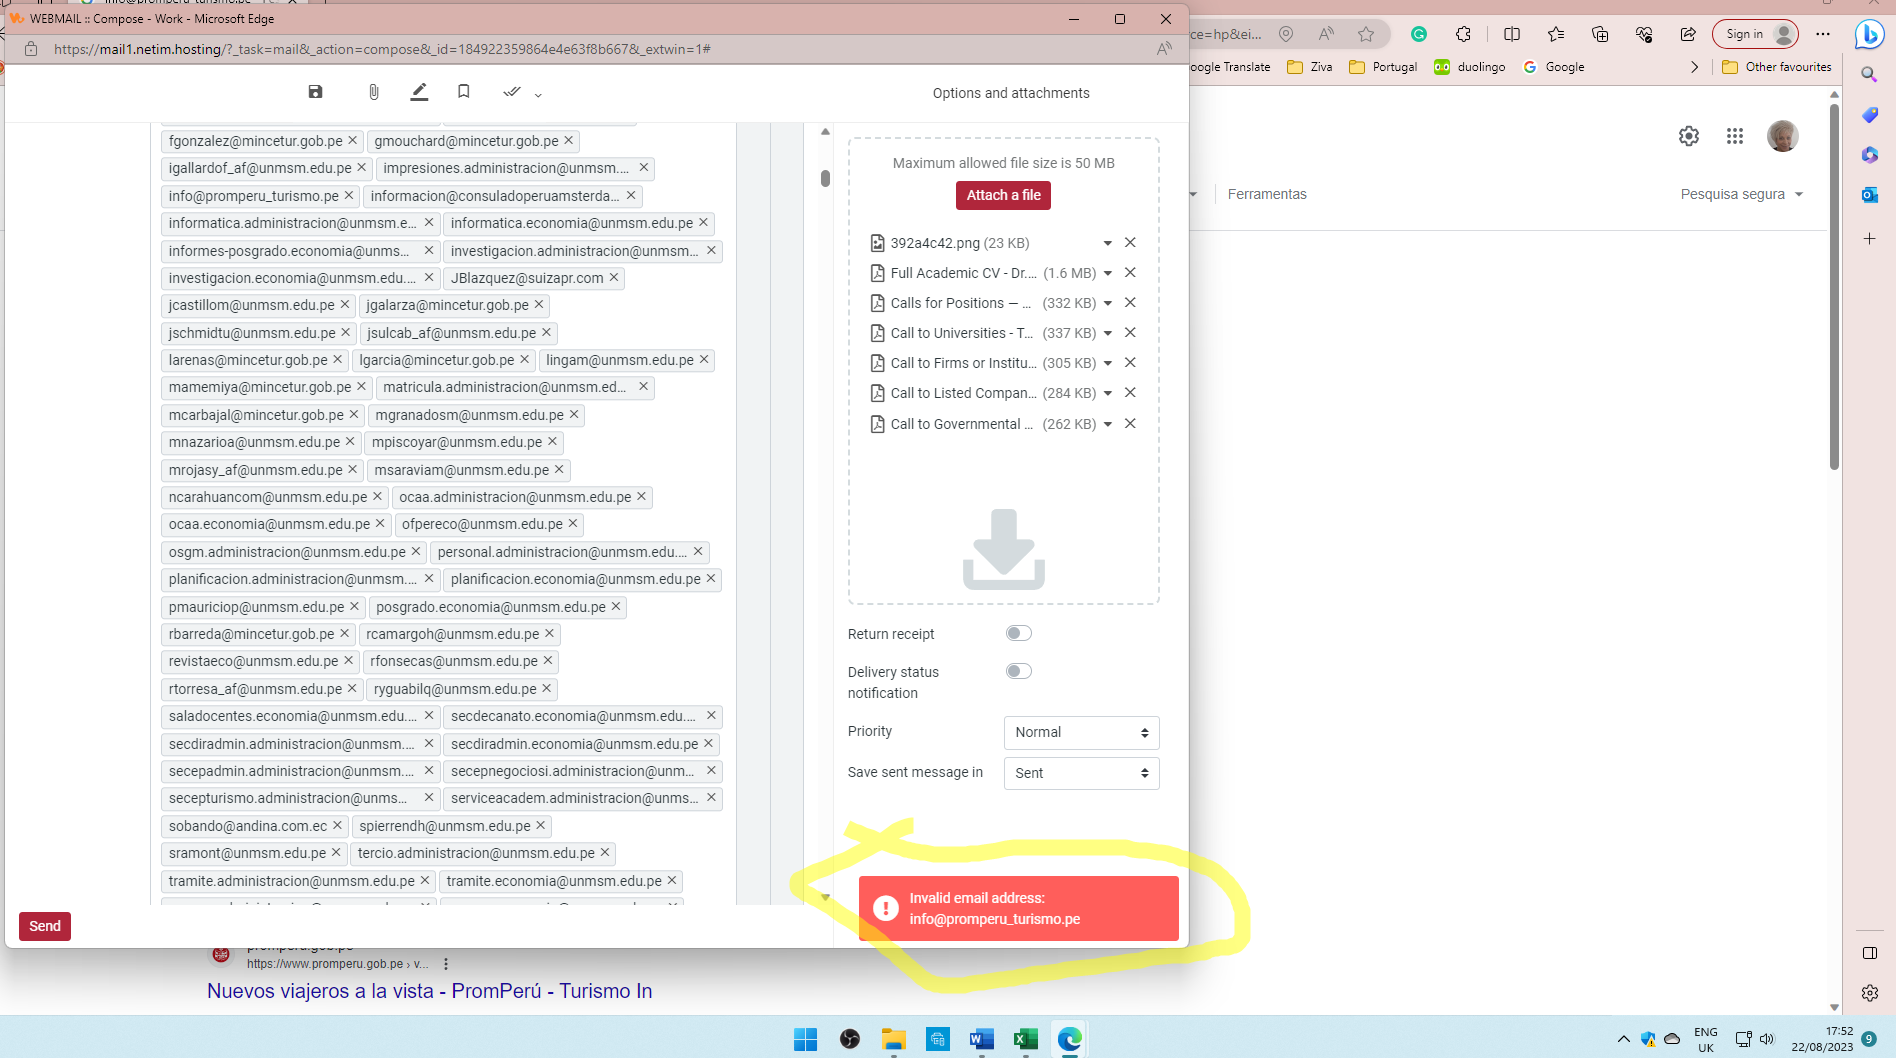This screenshot has height=1058, width=1896.
Task: Open Bing Copilot sidebar icon
Action: click(x=1869, y=34)
